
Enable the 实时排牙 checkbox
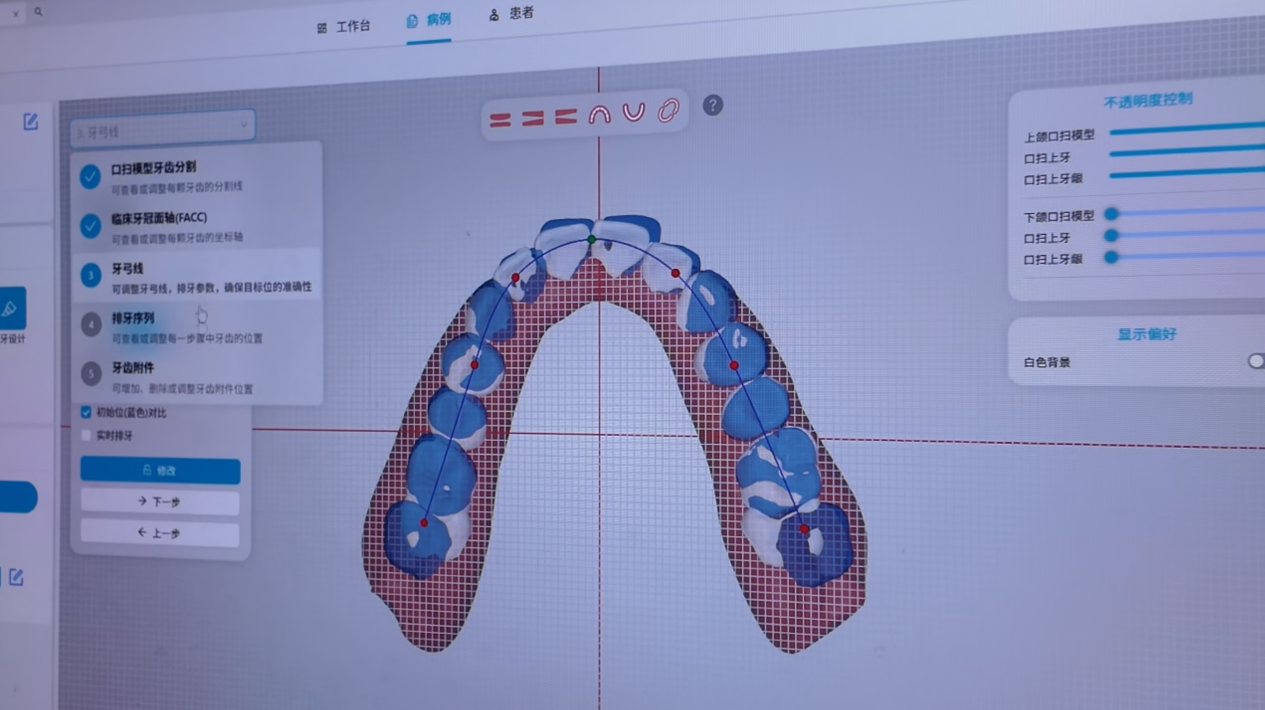pos(86,435)
